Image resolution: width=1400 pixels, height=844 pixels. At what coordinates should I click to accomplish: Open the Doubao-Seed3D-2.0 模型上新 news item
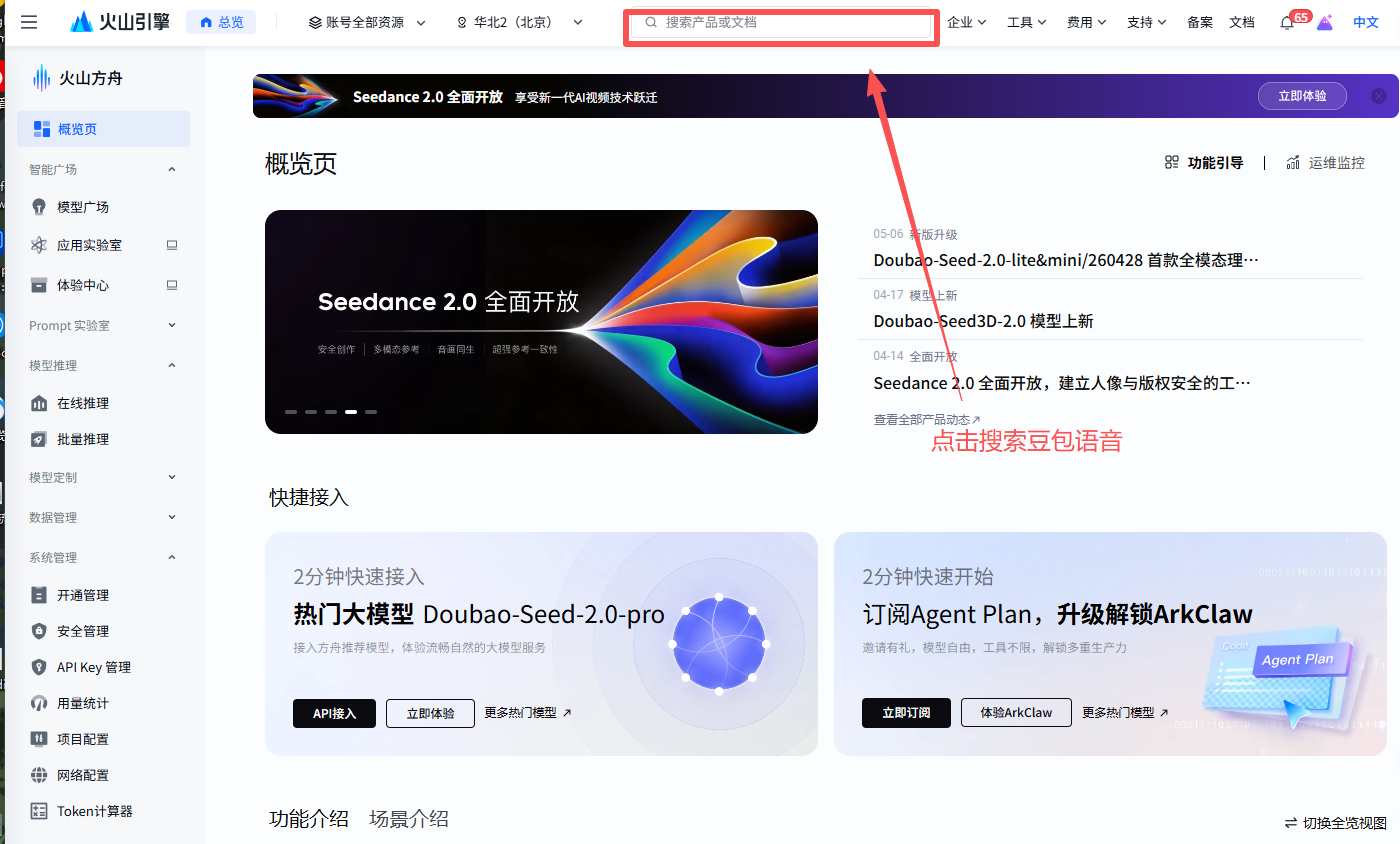tap(983, 321)
